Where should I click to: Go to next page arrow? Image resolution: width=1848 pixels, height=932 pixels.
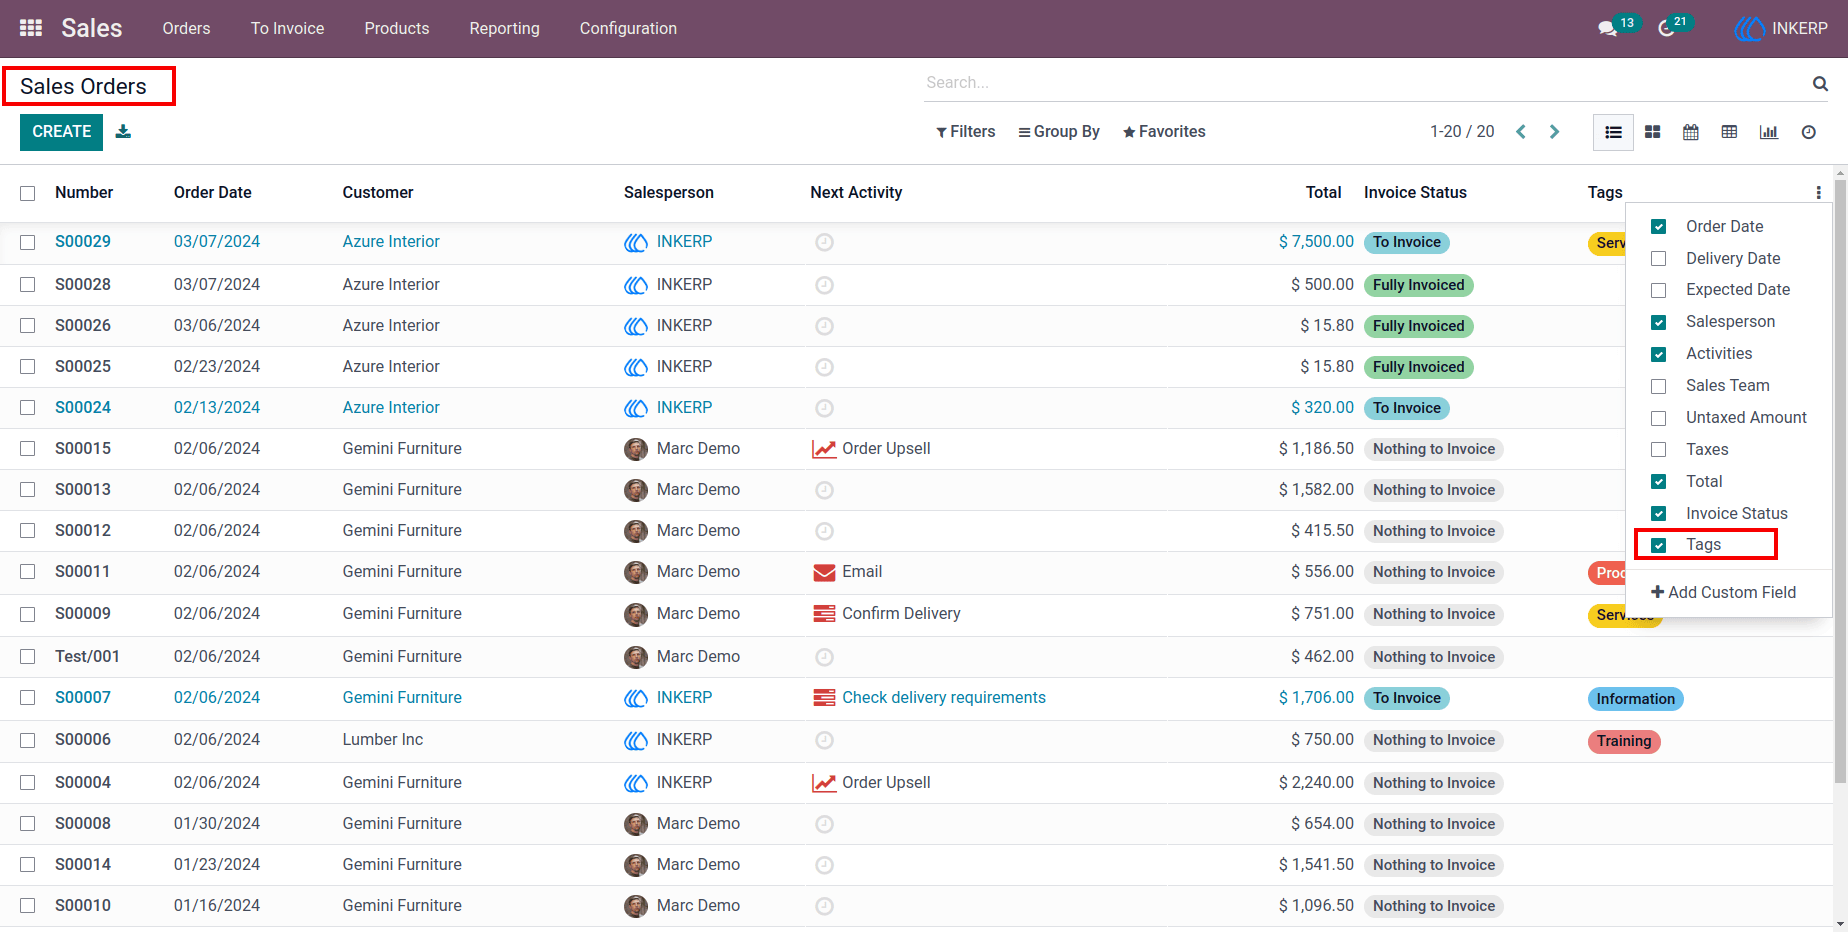[1554, 132]
